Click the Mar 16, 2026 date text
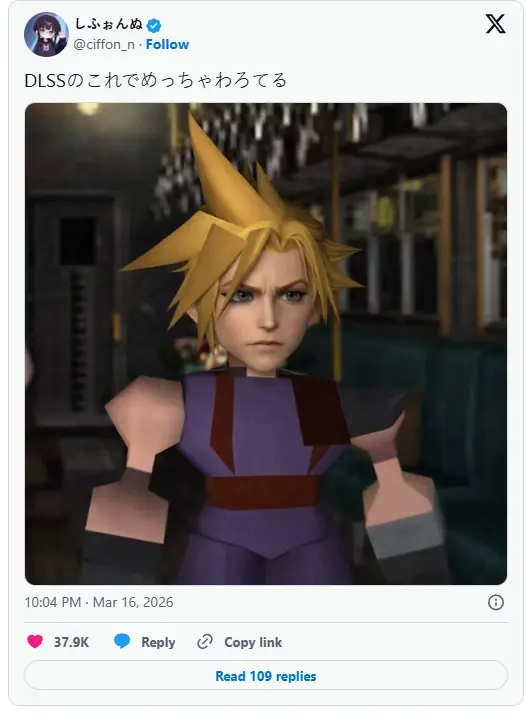The width and height of the screenshot is (526, 715). coord(133,602)
